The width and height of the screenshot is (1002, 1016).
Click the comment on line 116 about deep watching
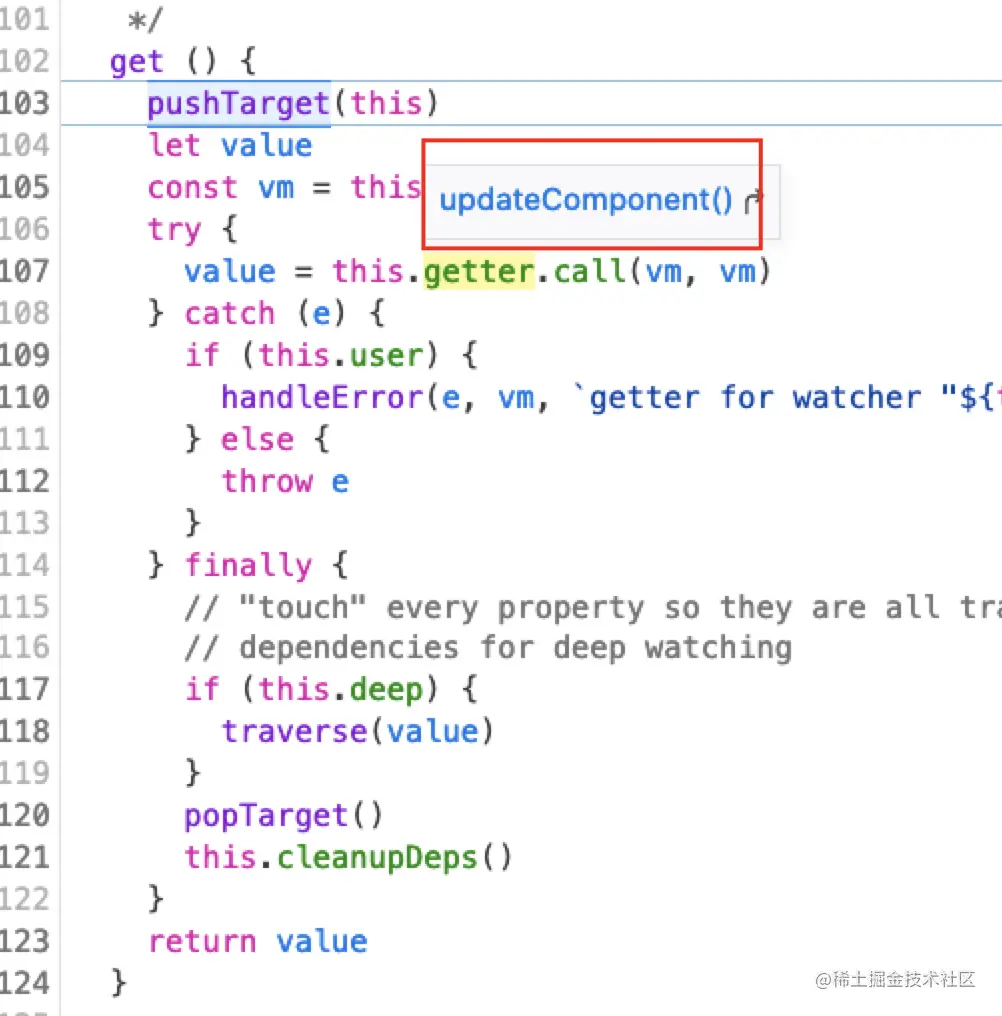[x=489, y=648]
